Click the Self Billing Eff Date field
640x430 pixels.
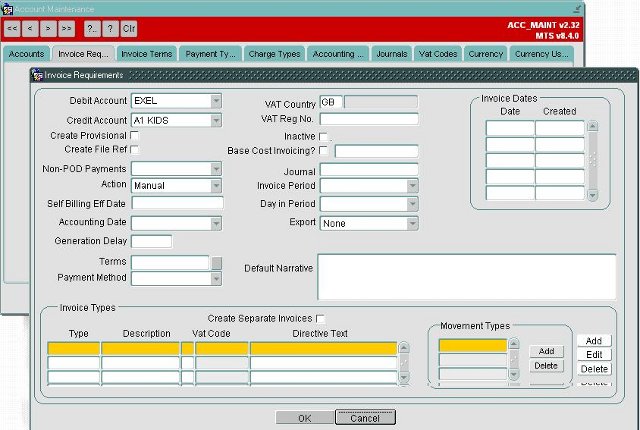pyautogui.click(x=177, y=203)
